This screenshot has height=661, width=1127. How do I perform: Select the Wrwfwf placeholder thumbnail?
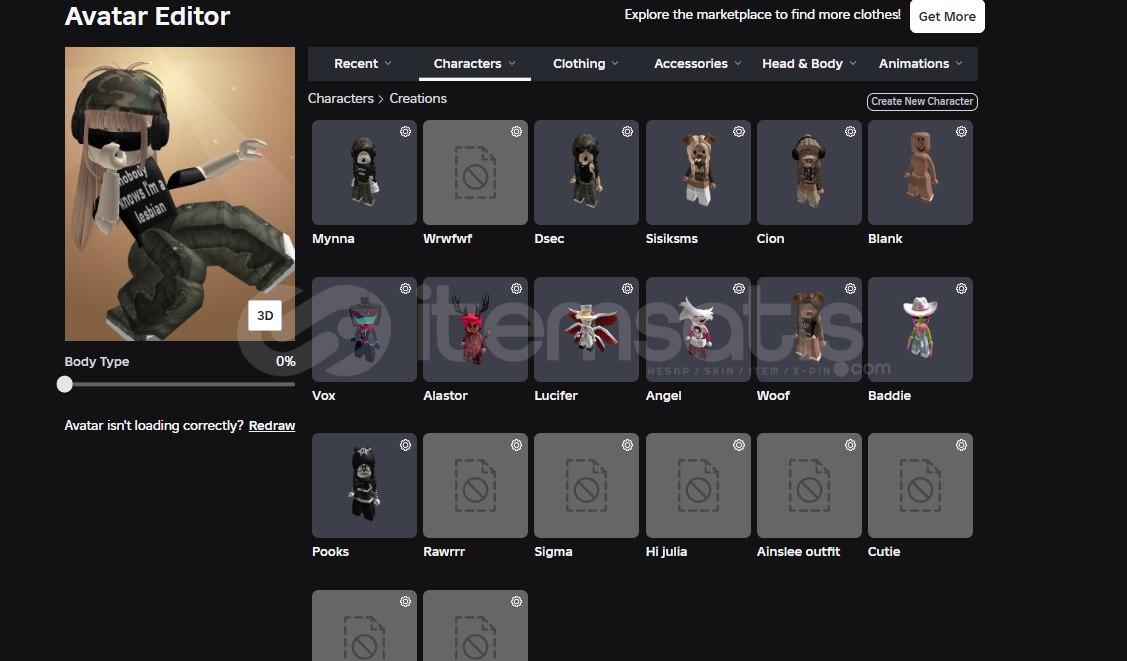(475, 172)
